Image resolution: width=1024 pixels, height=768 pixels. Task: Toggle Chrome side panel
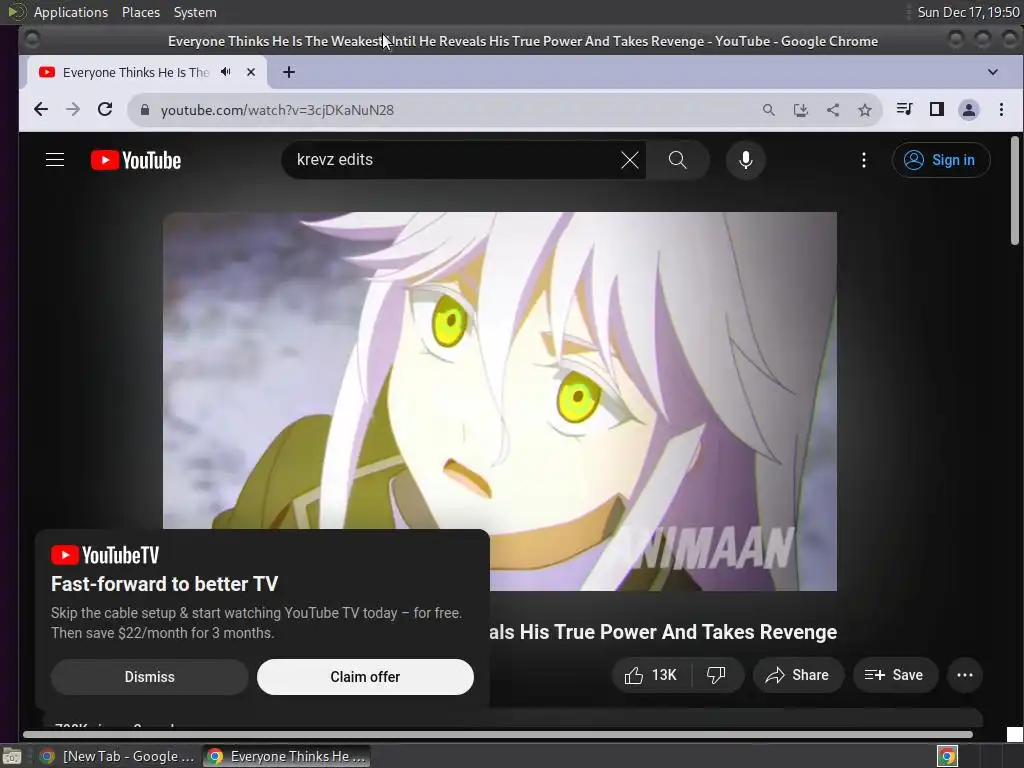936,109
